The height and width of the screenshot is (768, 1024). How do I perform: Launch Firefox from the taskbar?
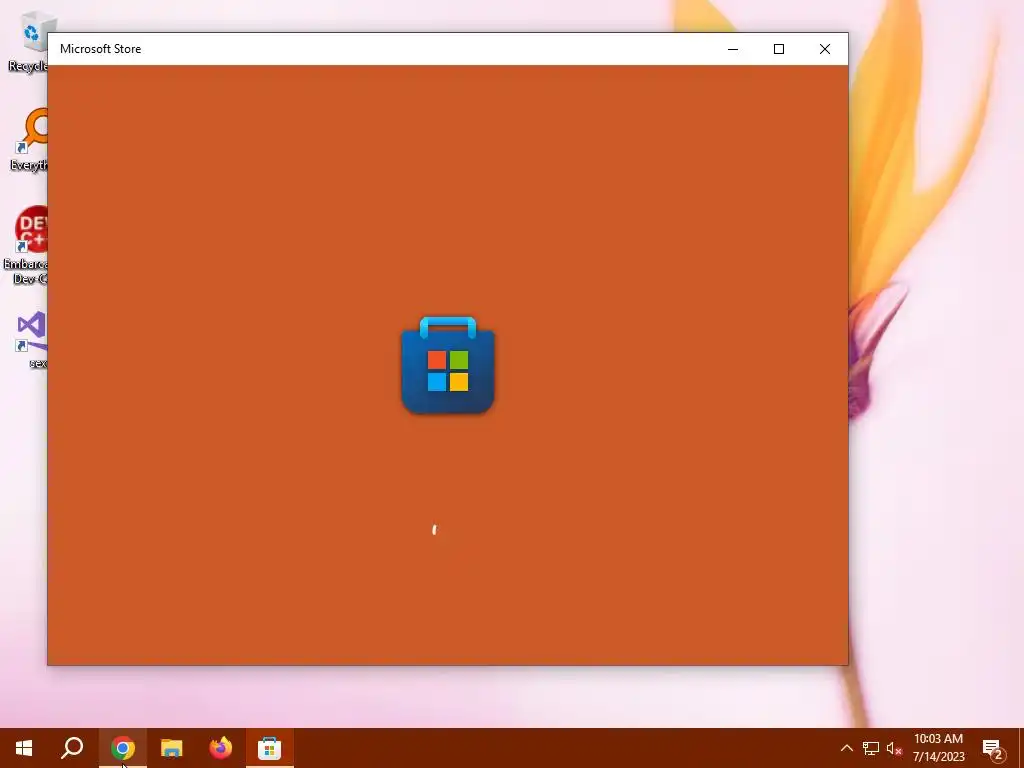coord(221,748)
